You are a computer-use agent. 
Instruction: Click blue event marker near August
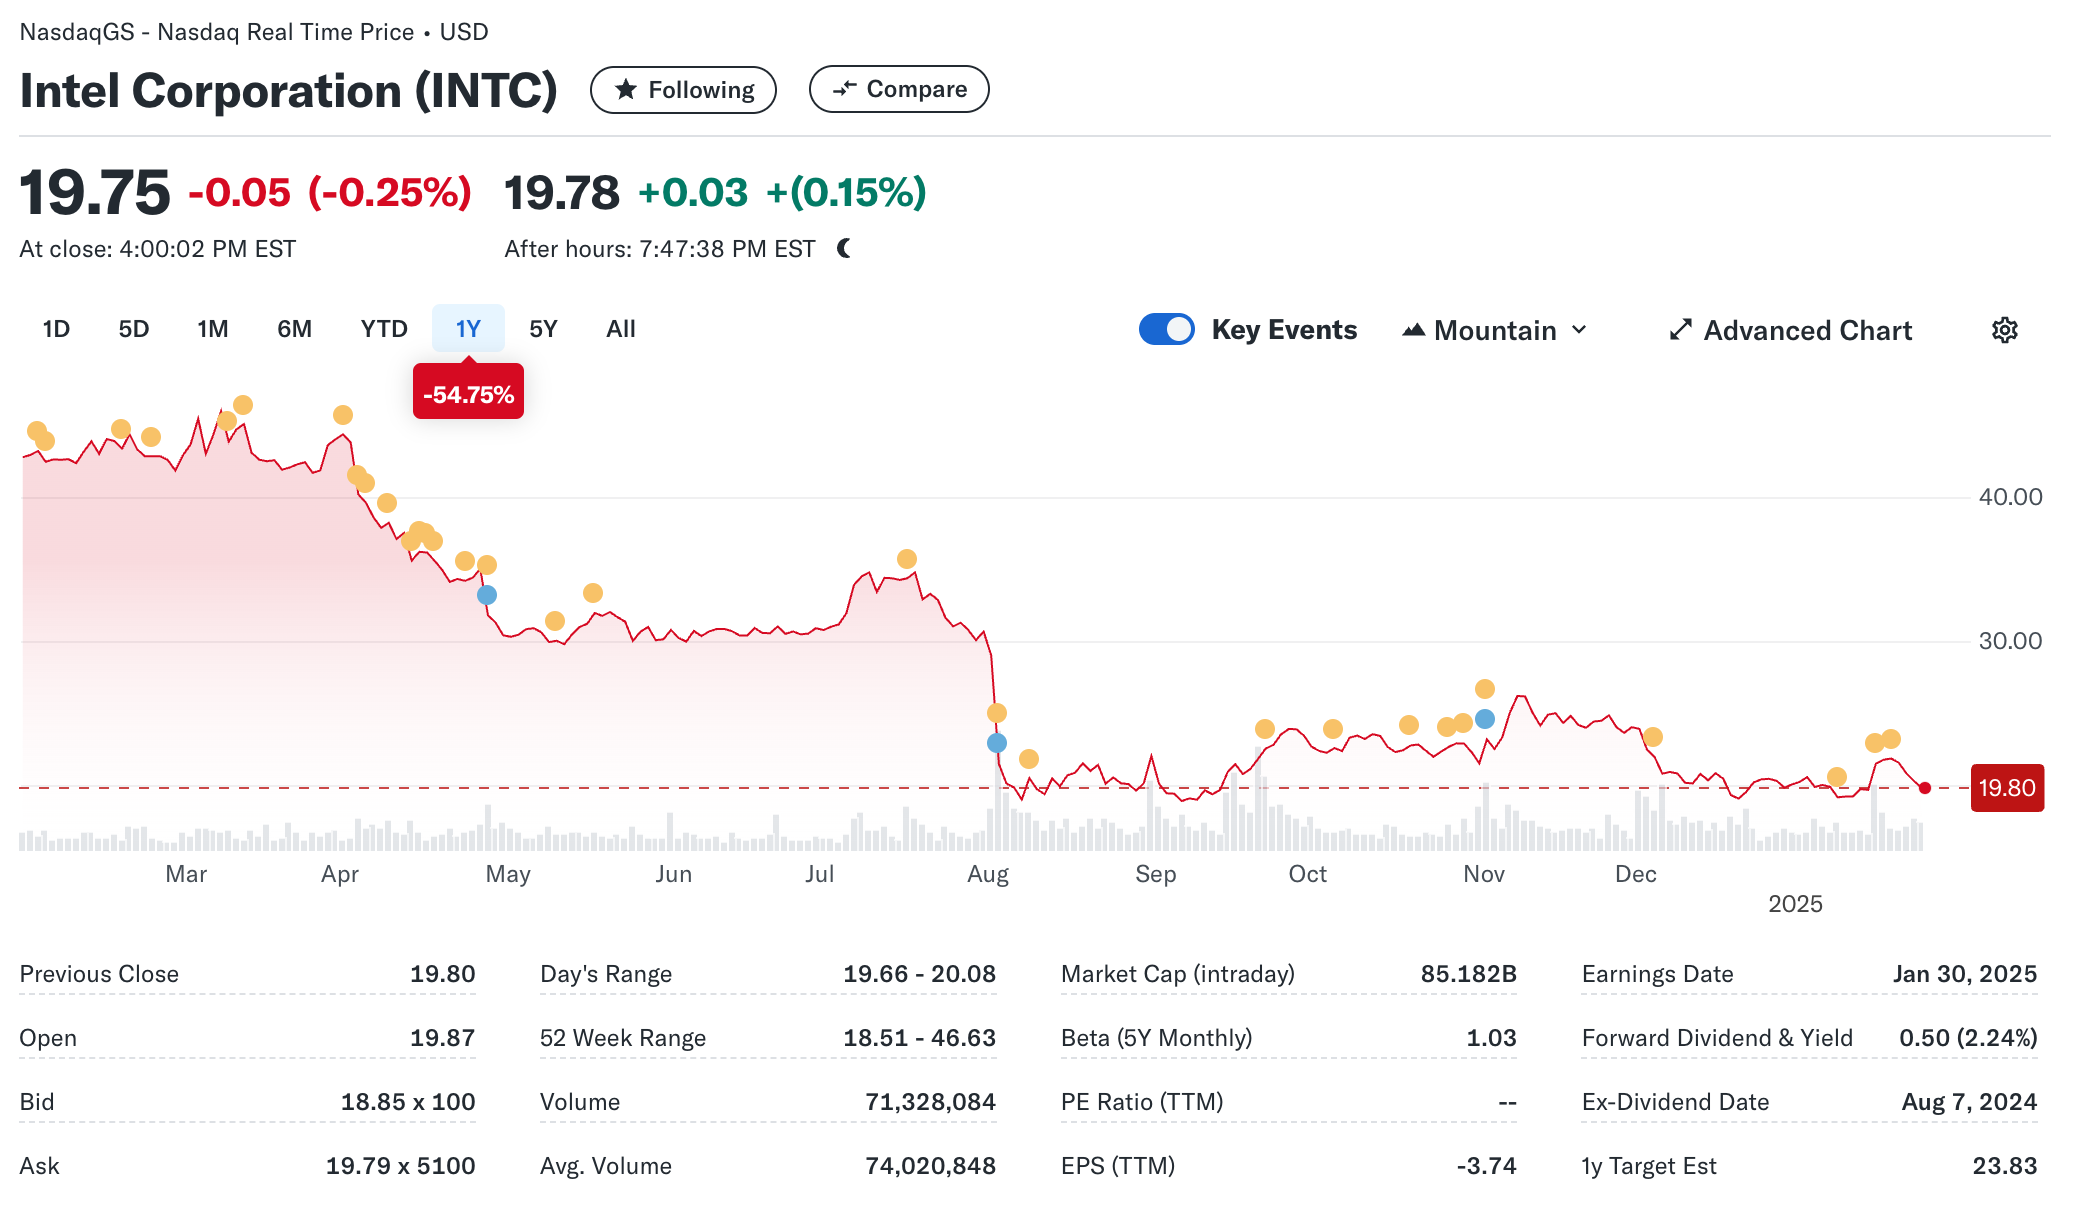997,743
